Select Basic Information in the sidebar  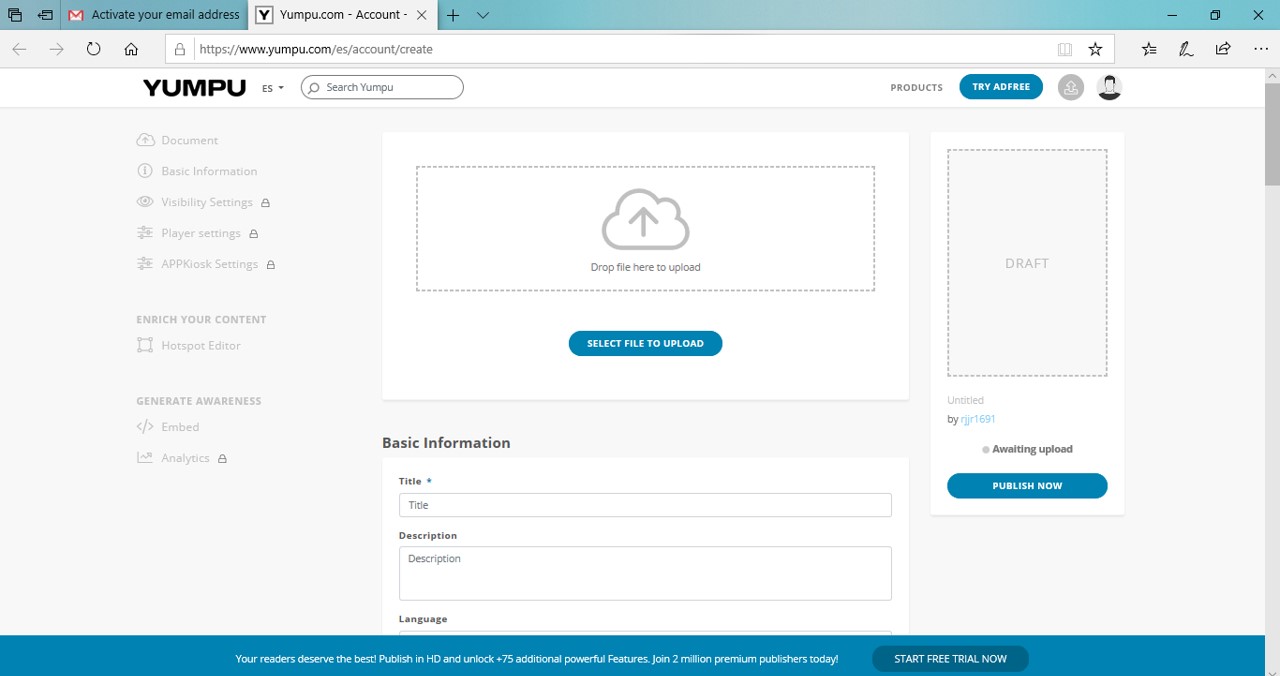click(x=209, y=172)
